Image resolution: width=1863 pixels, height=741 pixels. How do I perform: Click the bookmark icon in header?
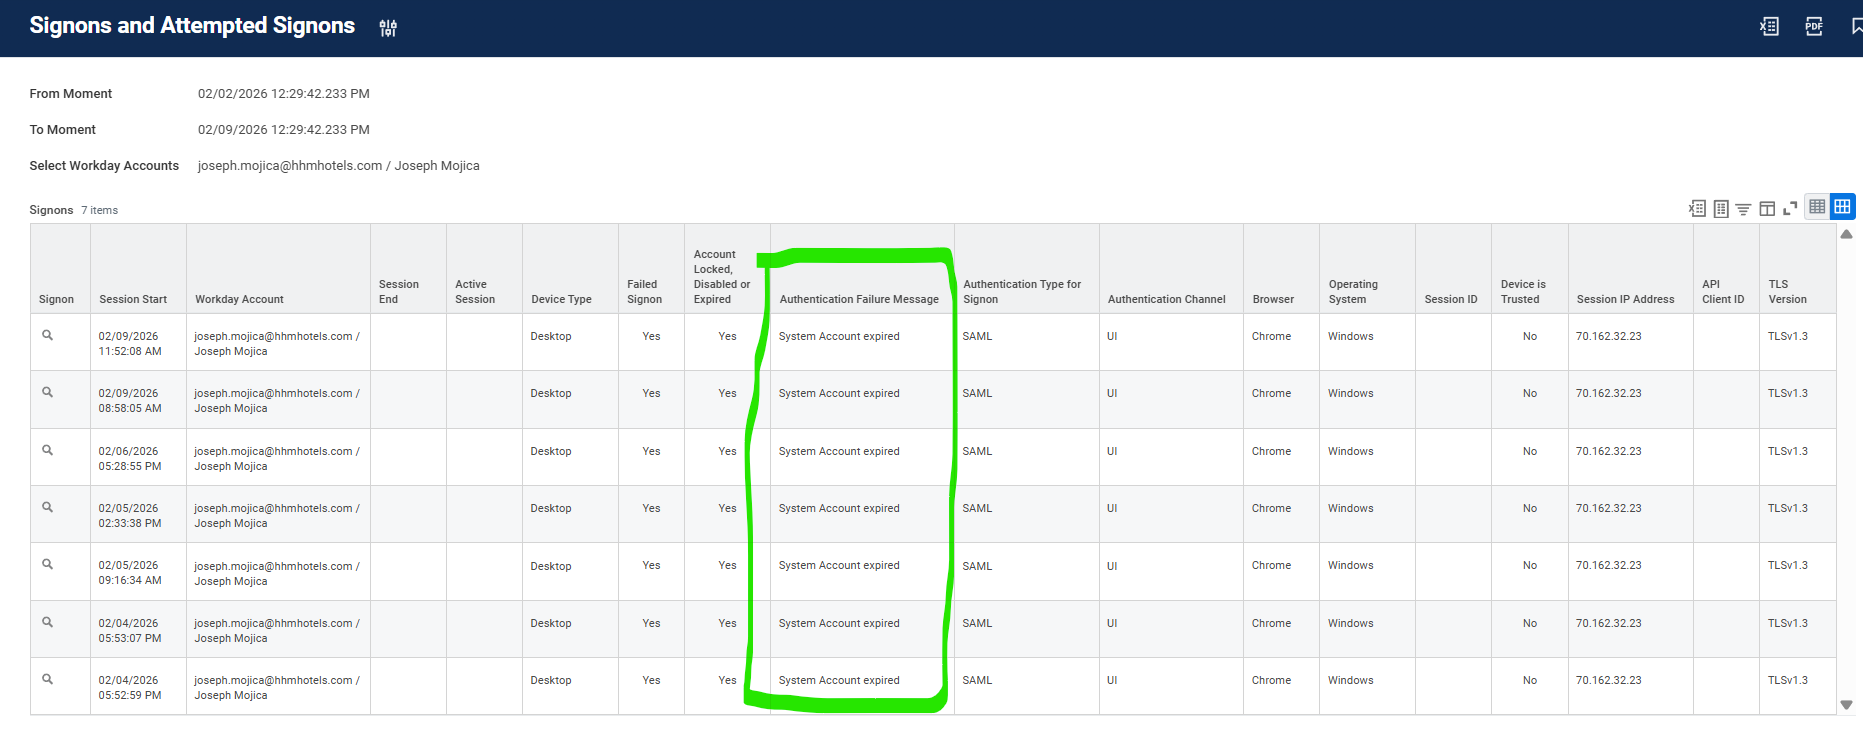click(1855, 27)
